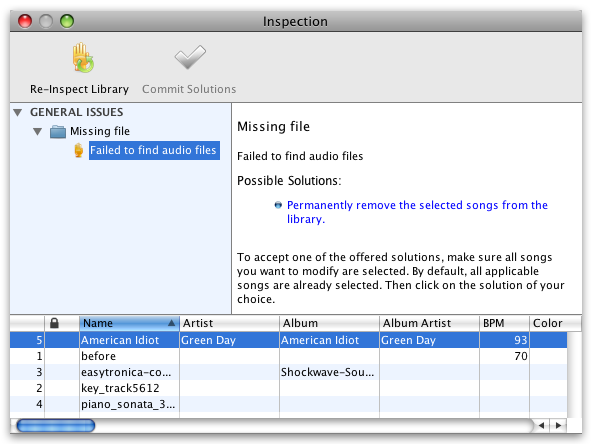The height and width of the screenshot is (444, 592).
Task: Click row number 3 cell
Action: point(27,372)
